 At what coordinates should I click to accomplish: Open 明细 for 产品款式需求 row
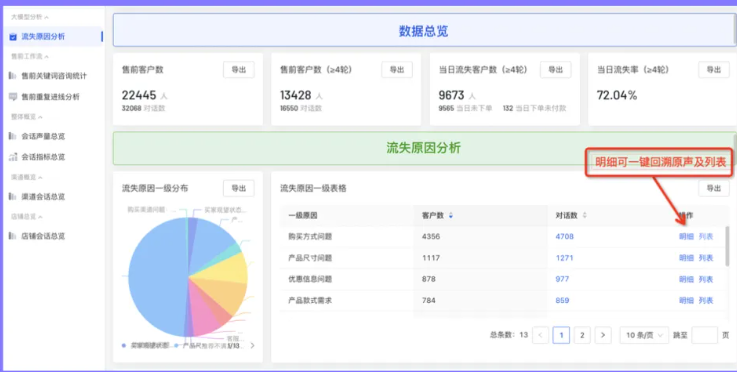coord(686,301)
